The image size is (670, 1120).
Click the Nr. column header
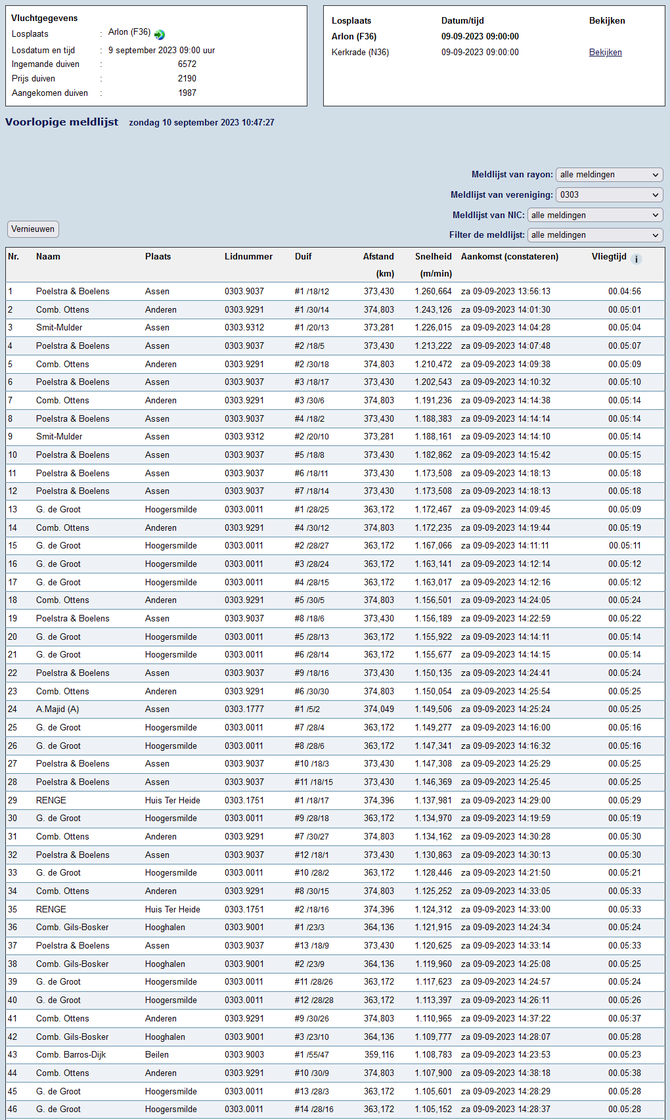pos(14,256)
